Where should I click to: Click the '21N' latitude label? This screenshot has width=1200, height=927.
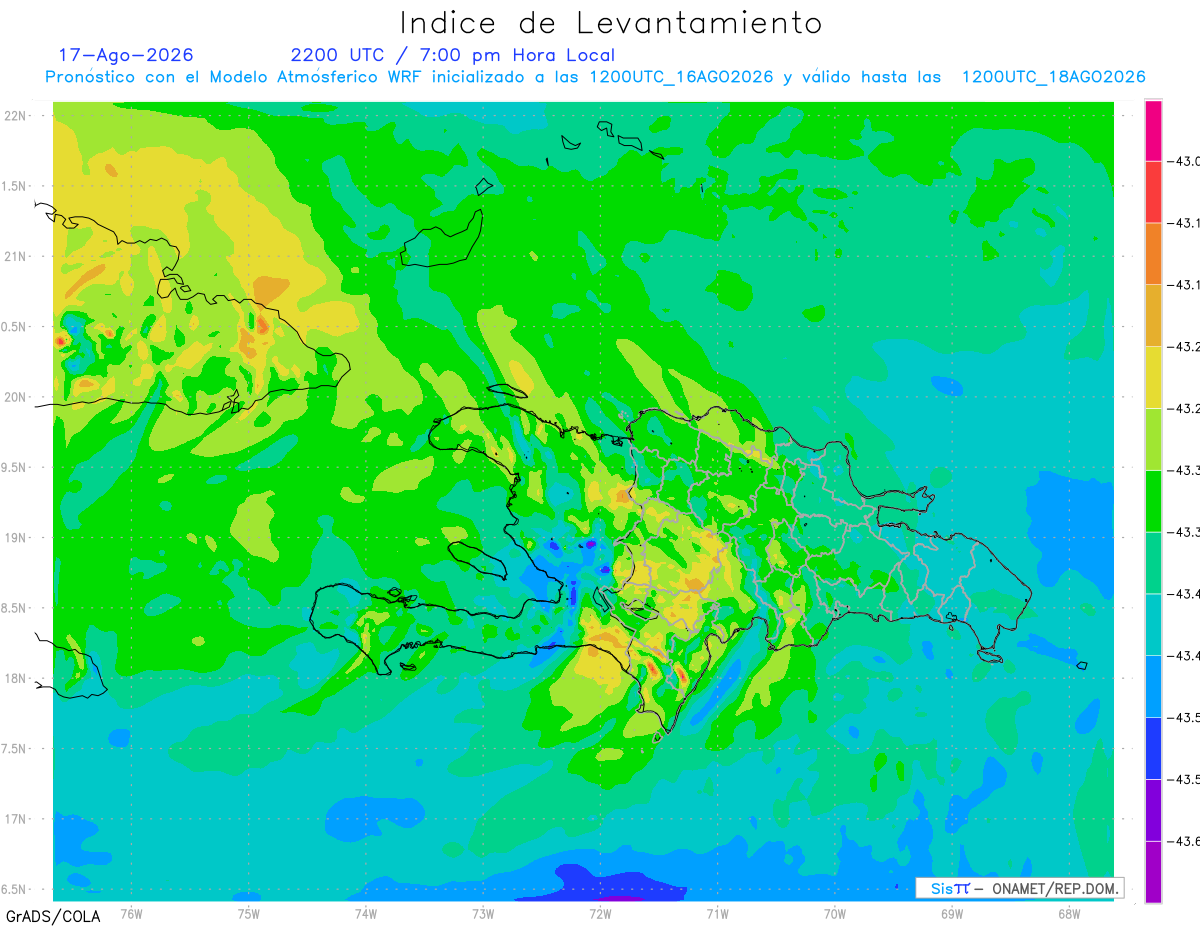(x=15, y=256)
